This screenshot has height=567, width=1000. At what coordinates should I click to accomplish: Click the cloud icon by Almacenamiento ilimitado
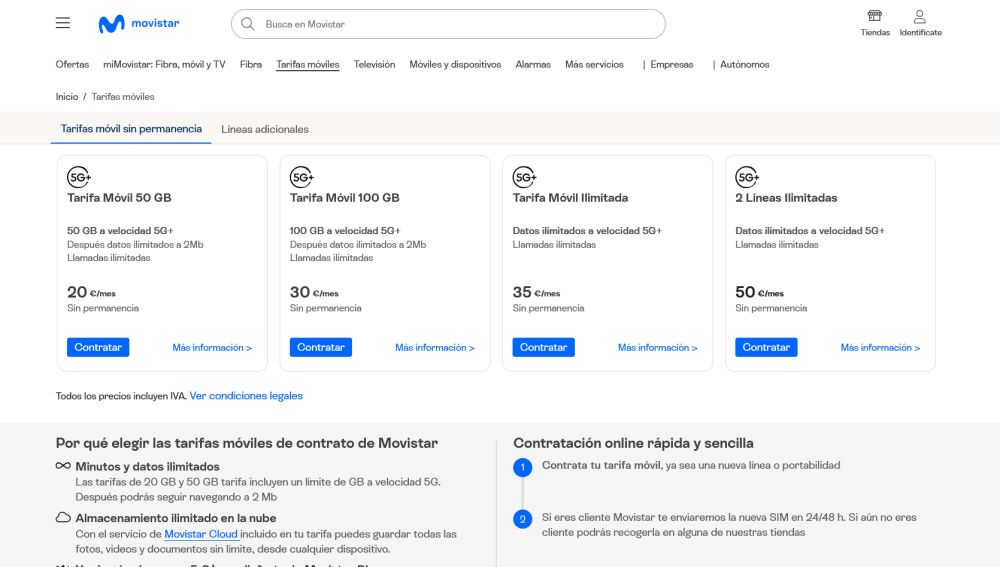point(63,517)
